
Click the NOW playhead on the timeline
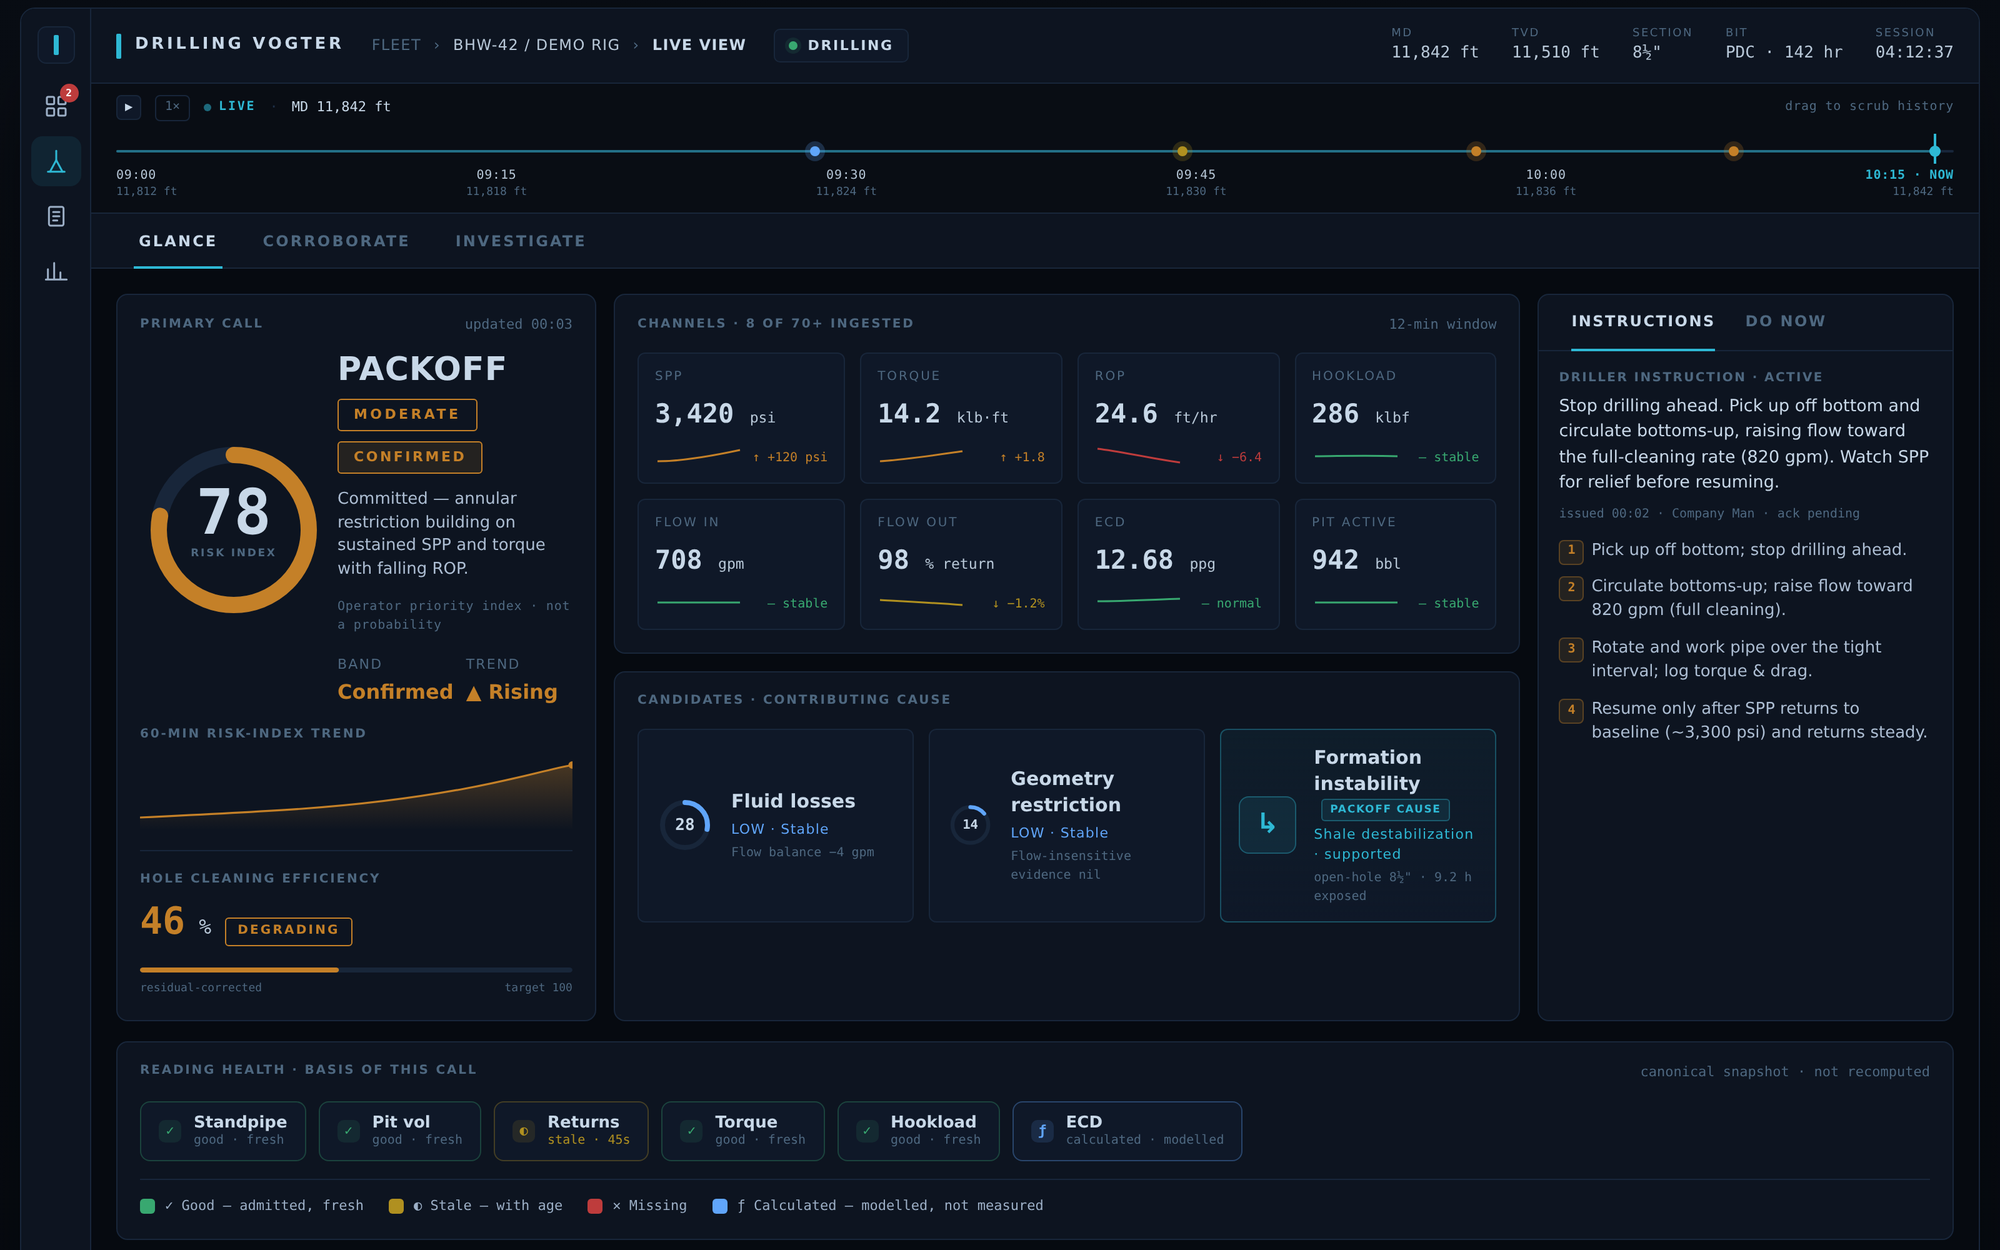(x=1935, y=151)
